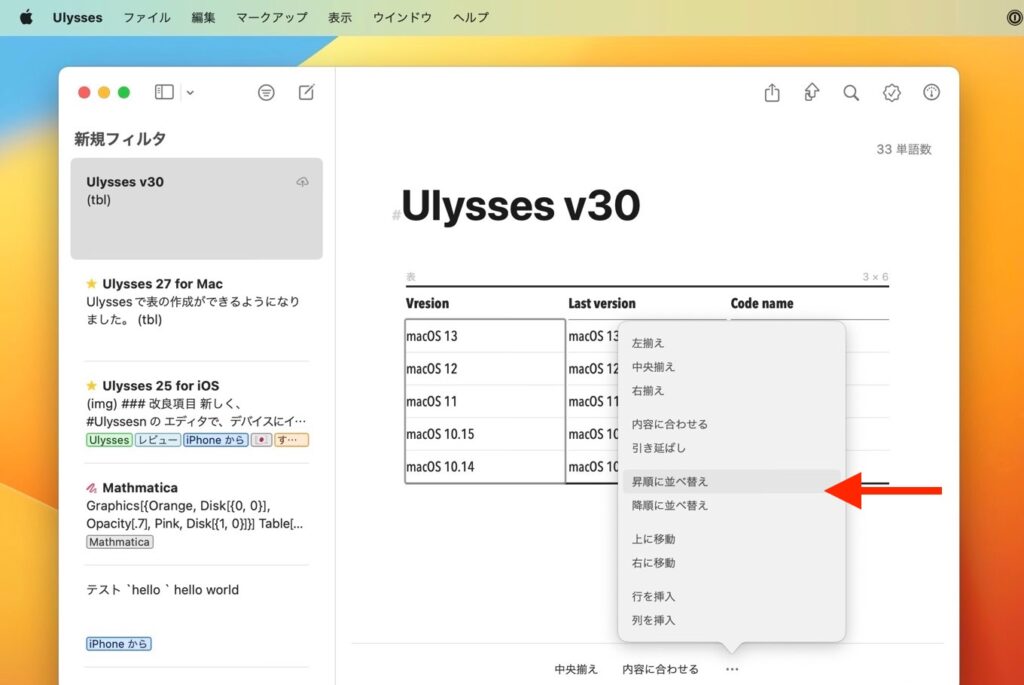This screenshot has width=1024, height=685.
Task: Open the Share/export icon in the toolbar
Action: (771, 92)
